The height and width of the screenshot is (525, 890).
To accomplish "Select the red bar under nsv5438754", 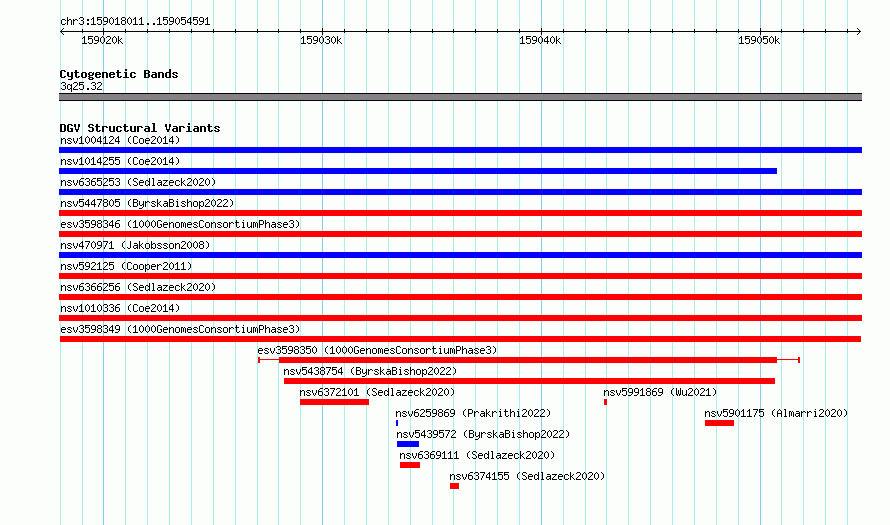I will pos(529,381).
